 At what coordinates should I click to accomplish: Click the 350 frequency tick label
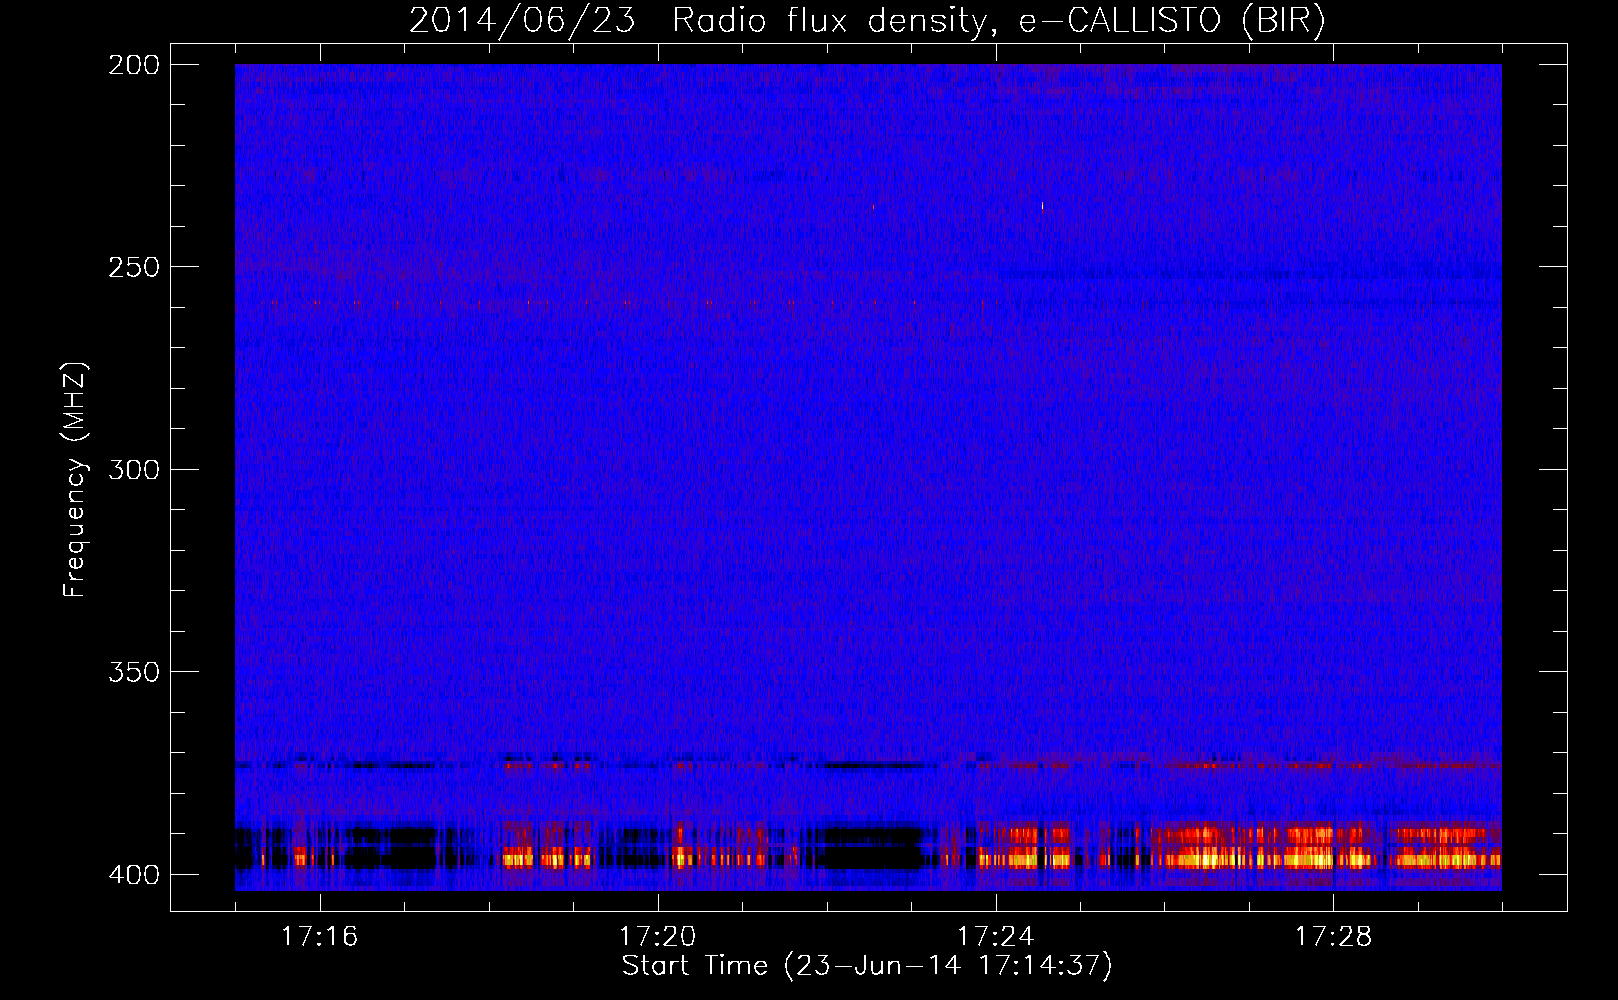(133, 672)
